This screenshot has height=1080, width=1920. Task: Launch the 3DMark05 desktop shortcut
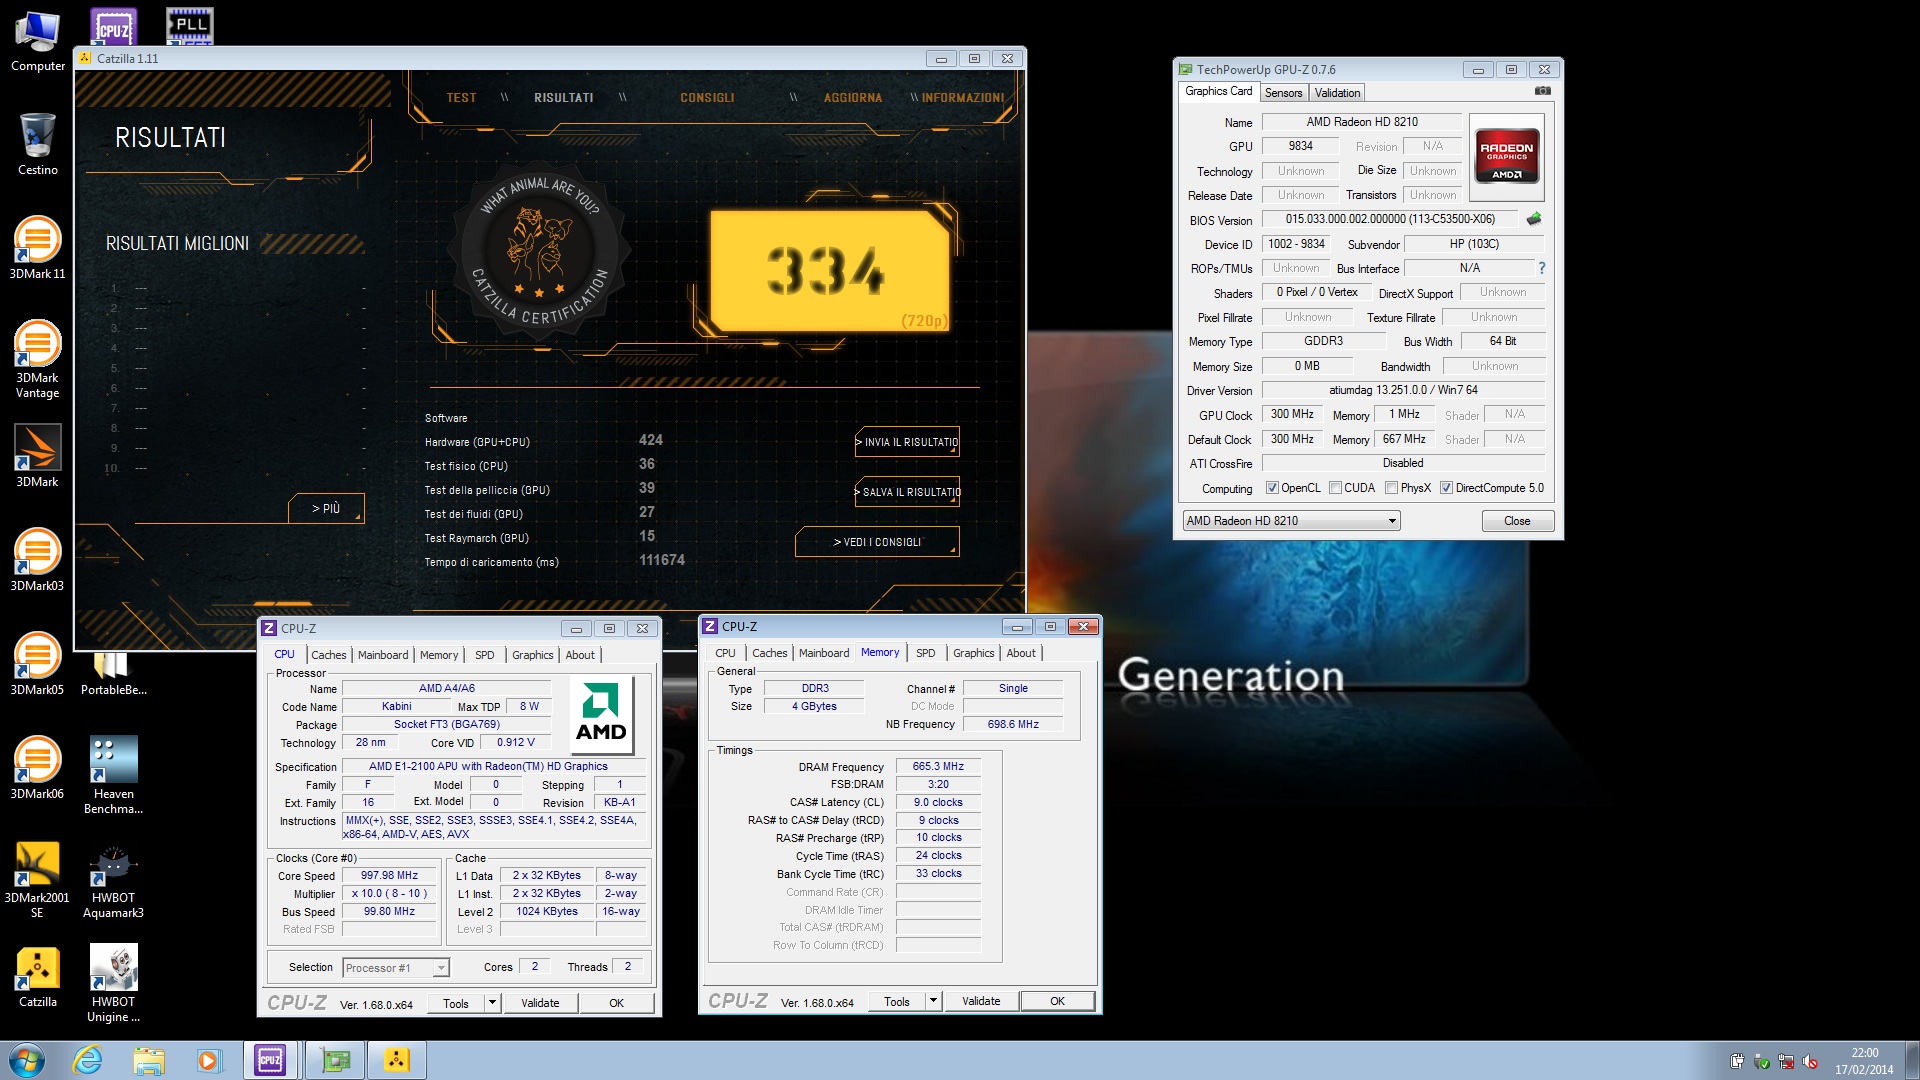click(38, 664)
